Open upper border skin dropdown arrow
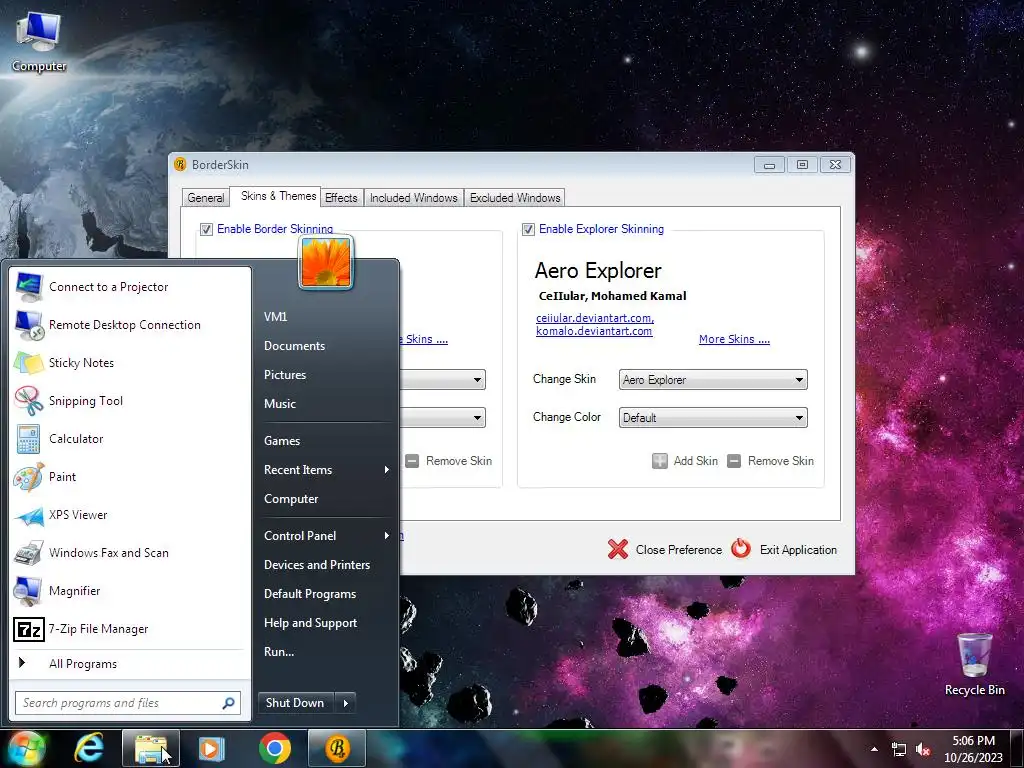Screen dimensions: 1024x768 click(477, 379)
